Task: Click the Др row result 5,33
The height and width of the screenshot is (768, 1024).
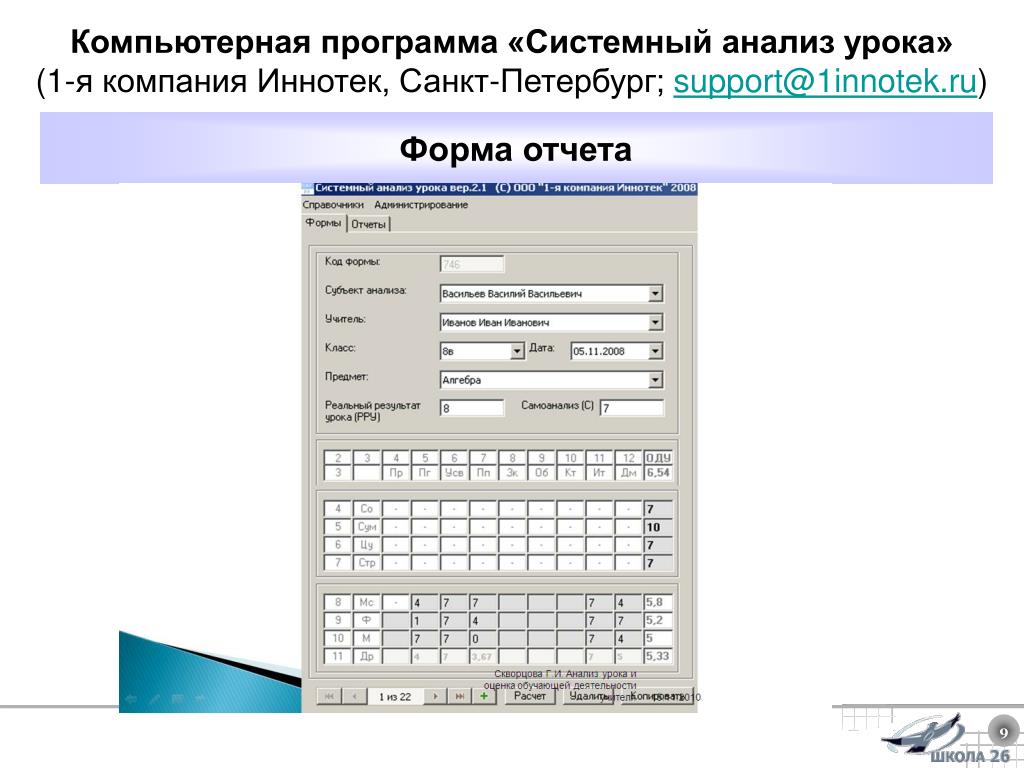Action: [x=658, y=656]
